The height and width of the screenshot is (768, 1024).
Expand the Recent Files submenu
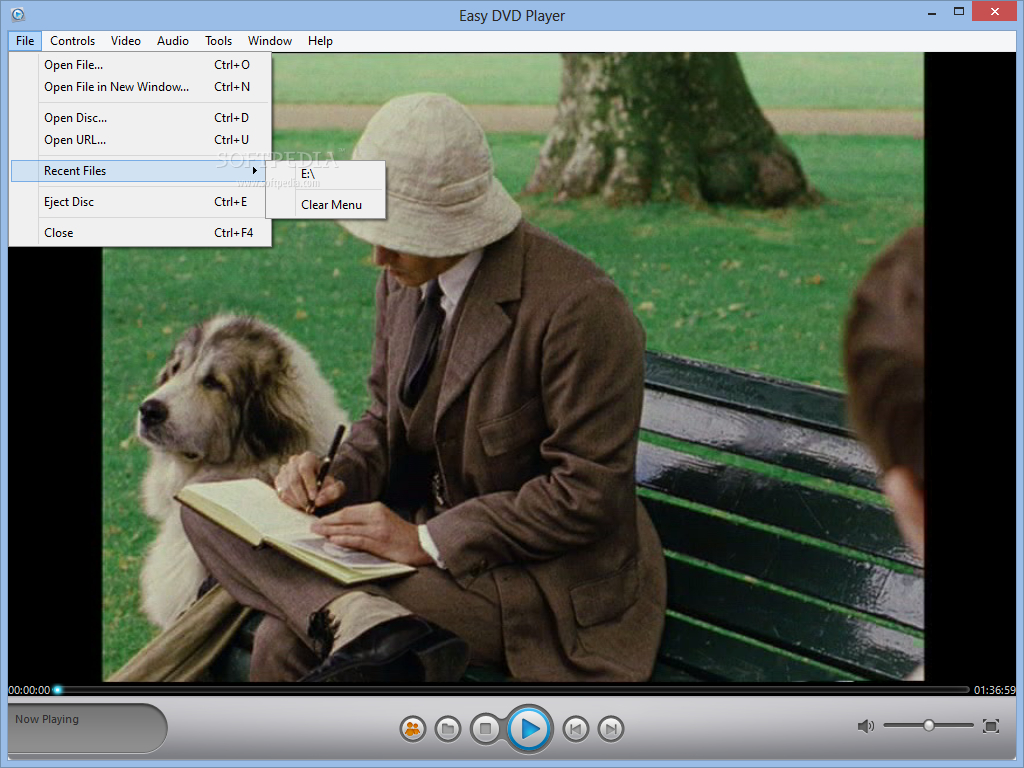pos(140,170)
